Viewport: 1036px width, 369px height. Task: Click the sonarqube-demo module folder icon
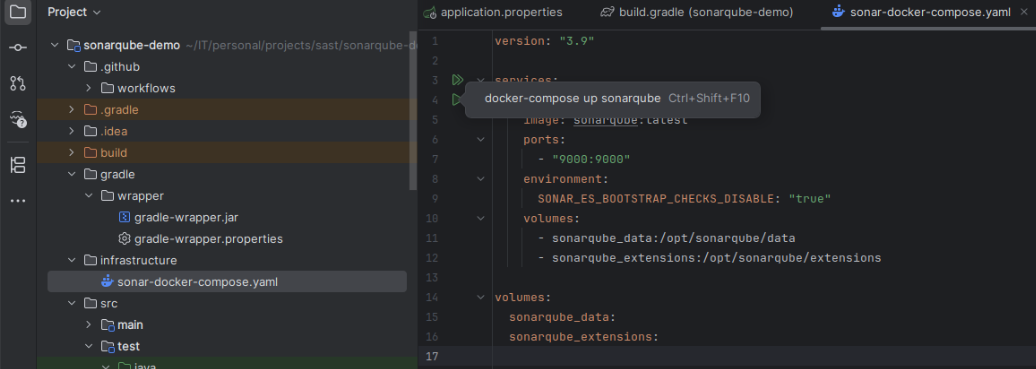point(73,46)
